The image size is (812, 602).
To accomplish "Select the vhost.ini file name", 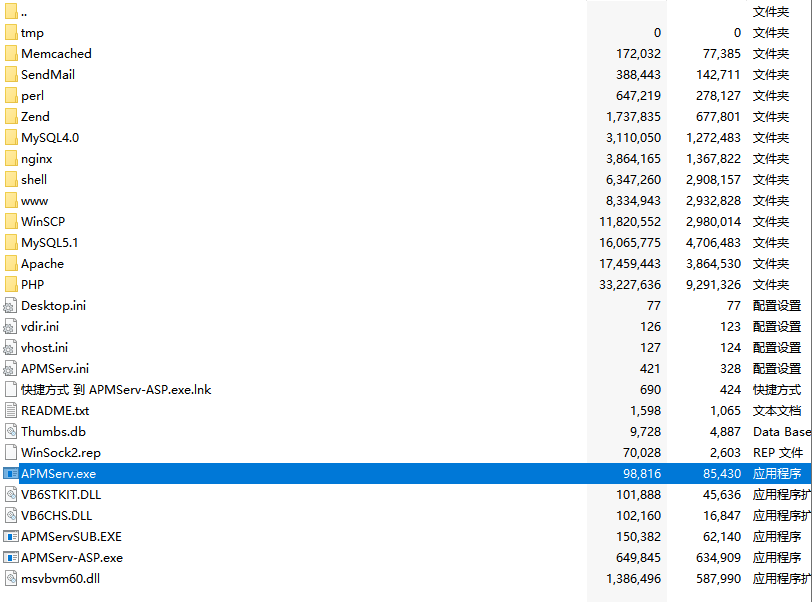I will pos(45,348).
